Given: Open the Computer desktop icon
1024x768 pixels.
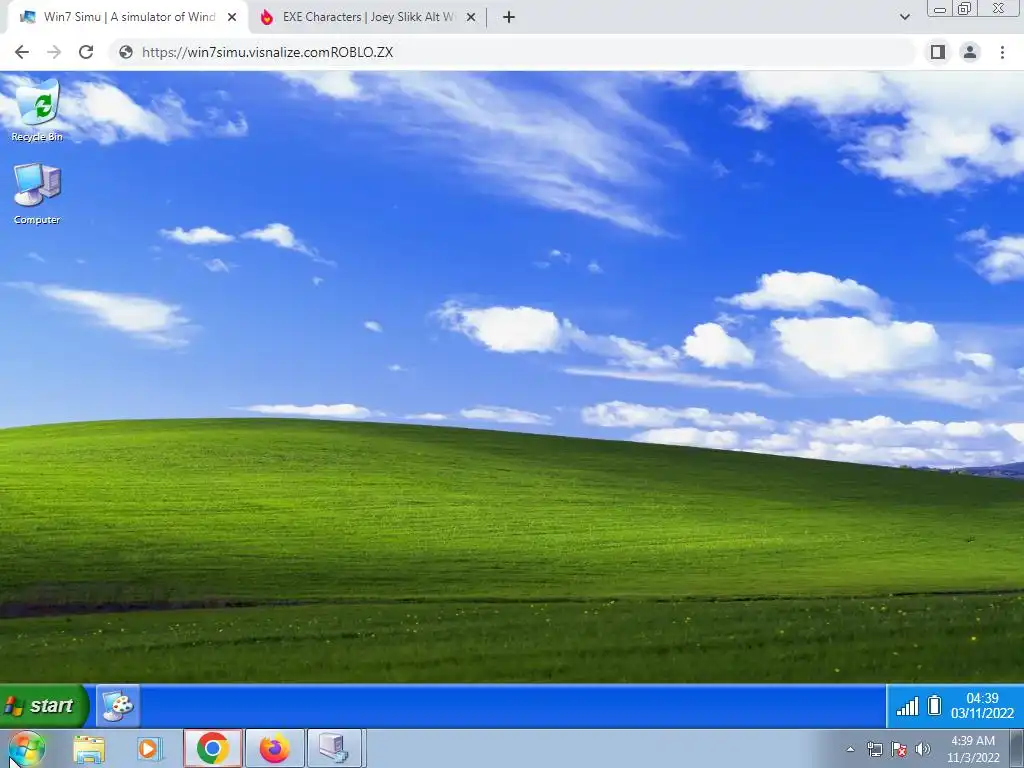Looking at the screenshot, I should (x=37, y=193).
